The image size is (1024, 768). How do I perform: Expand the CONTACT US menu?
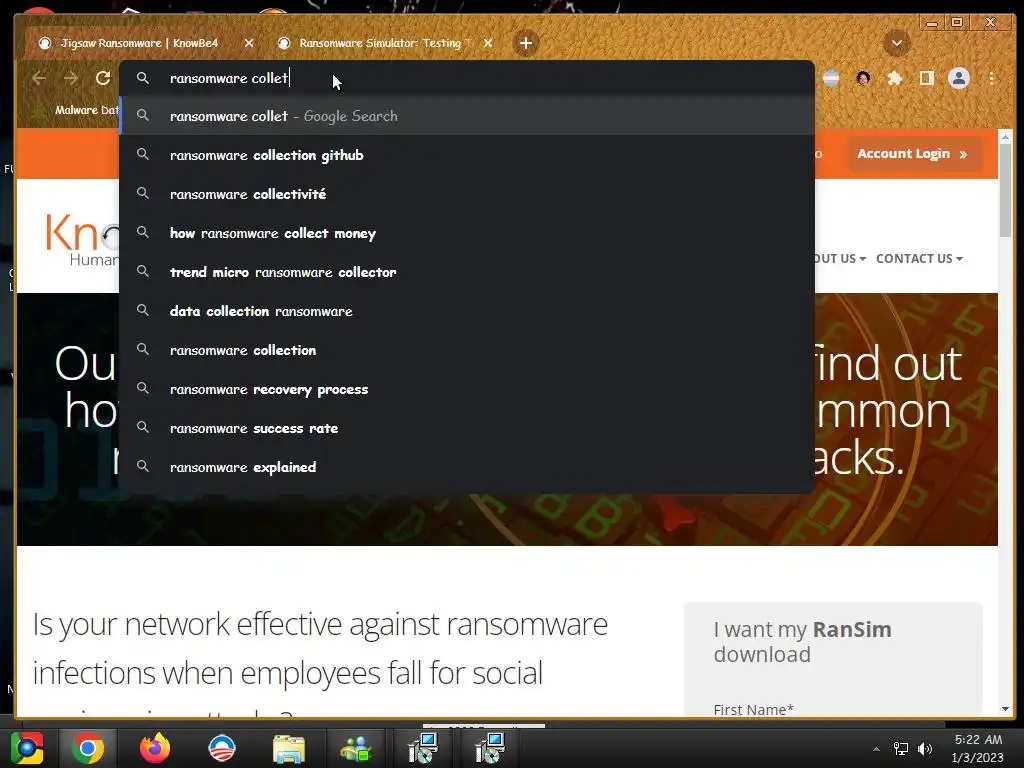[x=919, y=259]
